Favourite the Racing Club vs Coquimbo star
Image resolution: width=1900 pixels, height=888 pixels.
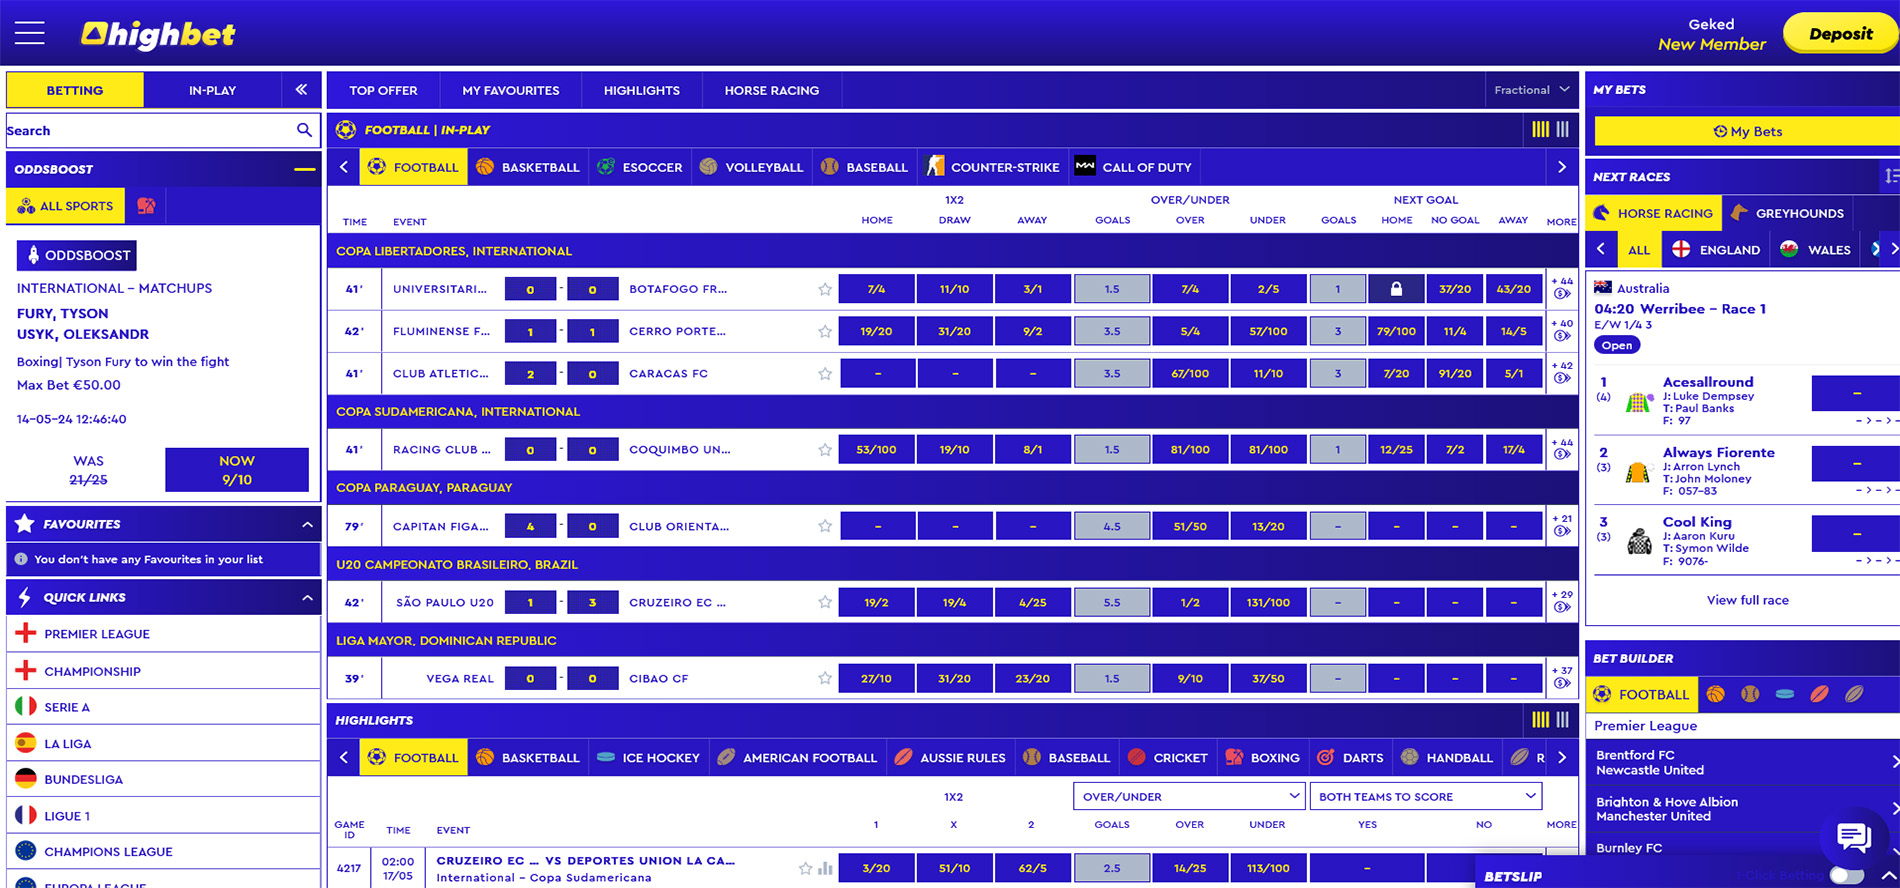(x=825, y=449)
